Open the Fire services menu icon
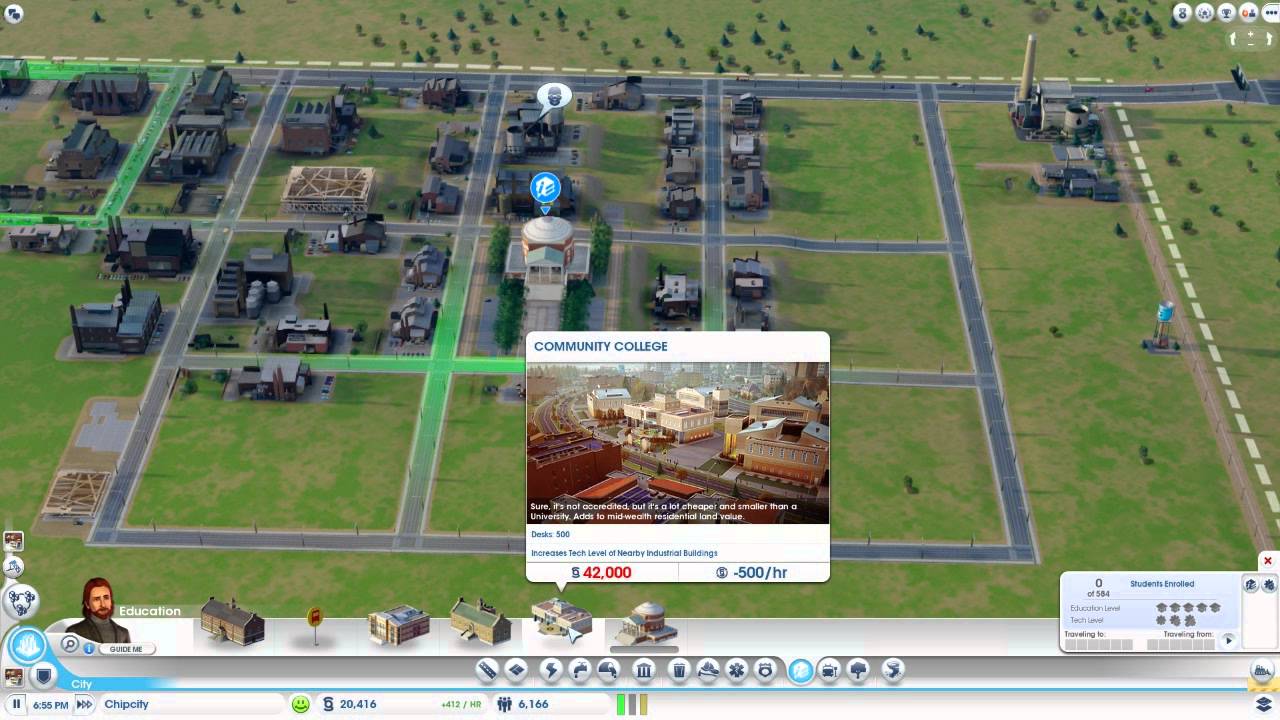1280x720 pixels. tap(708, 671)
